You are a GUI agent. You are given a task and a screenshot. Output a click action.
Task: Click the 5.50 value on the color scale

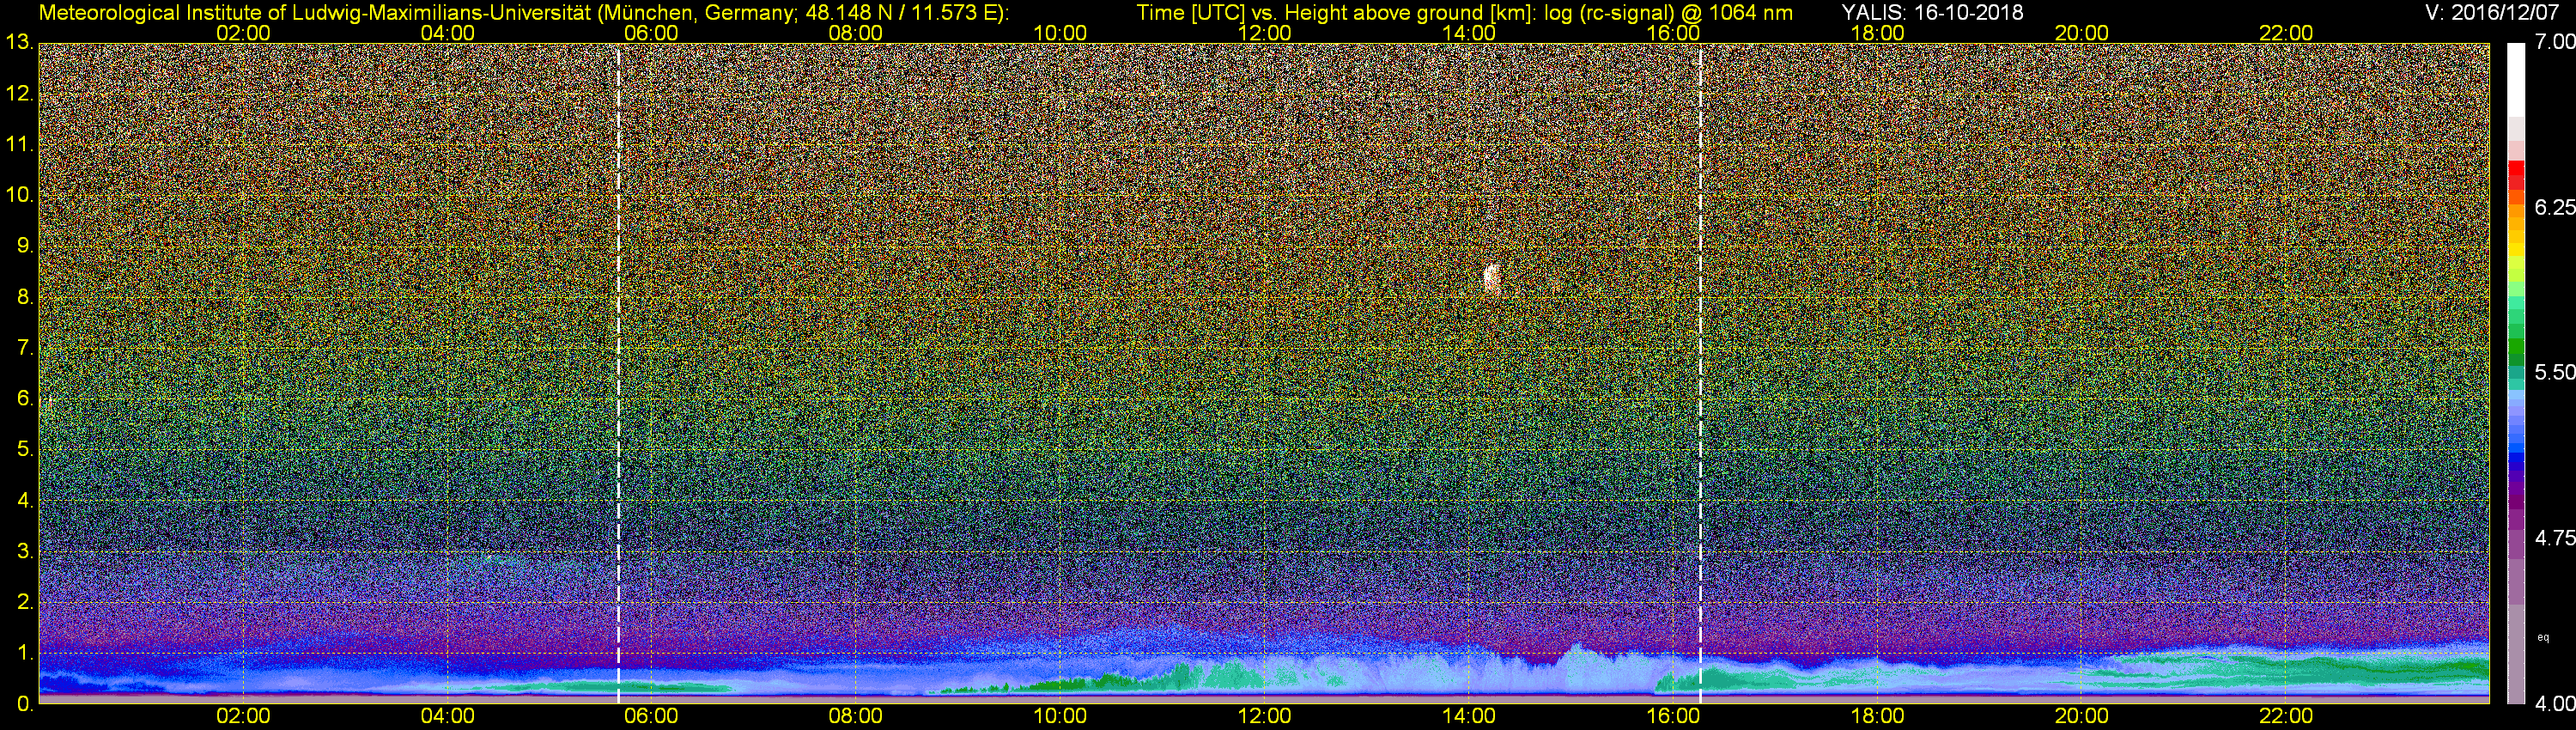pyautogui.click(x=2555, y=372)
